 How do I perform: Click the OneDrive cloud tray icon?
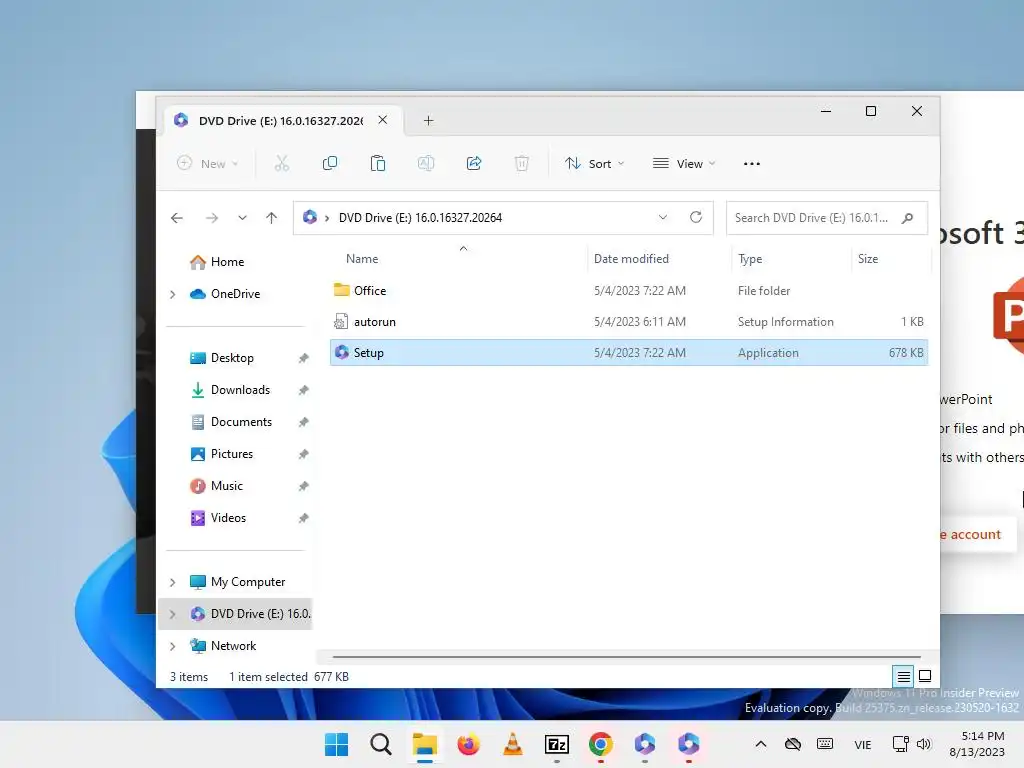(x=793, y=744)
